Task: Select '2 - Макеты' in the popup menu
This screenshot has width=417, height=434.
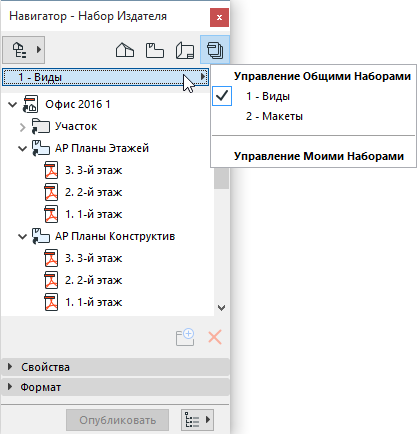Action: pyautogui.click(x=274, y=116)
